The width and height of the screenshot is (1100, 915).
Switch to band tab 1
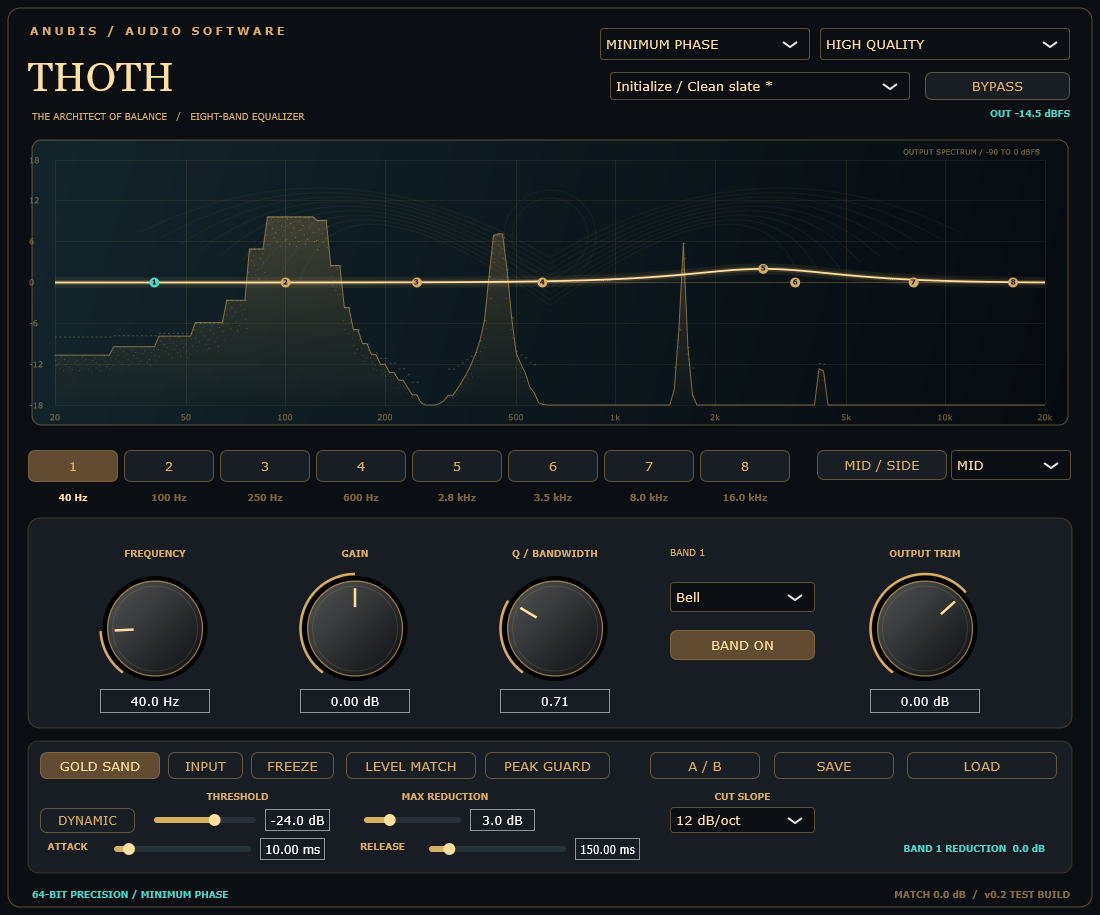(x=73, y=466)
